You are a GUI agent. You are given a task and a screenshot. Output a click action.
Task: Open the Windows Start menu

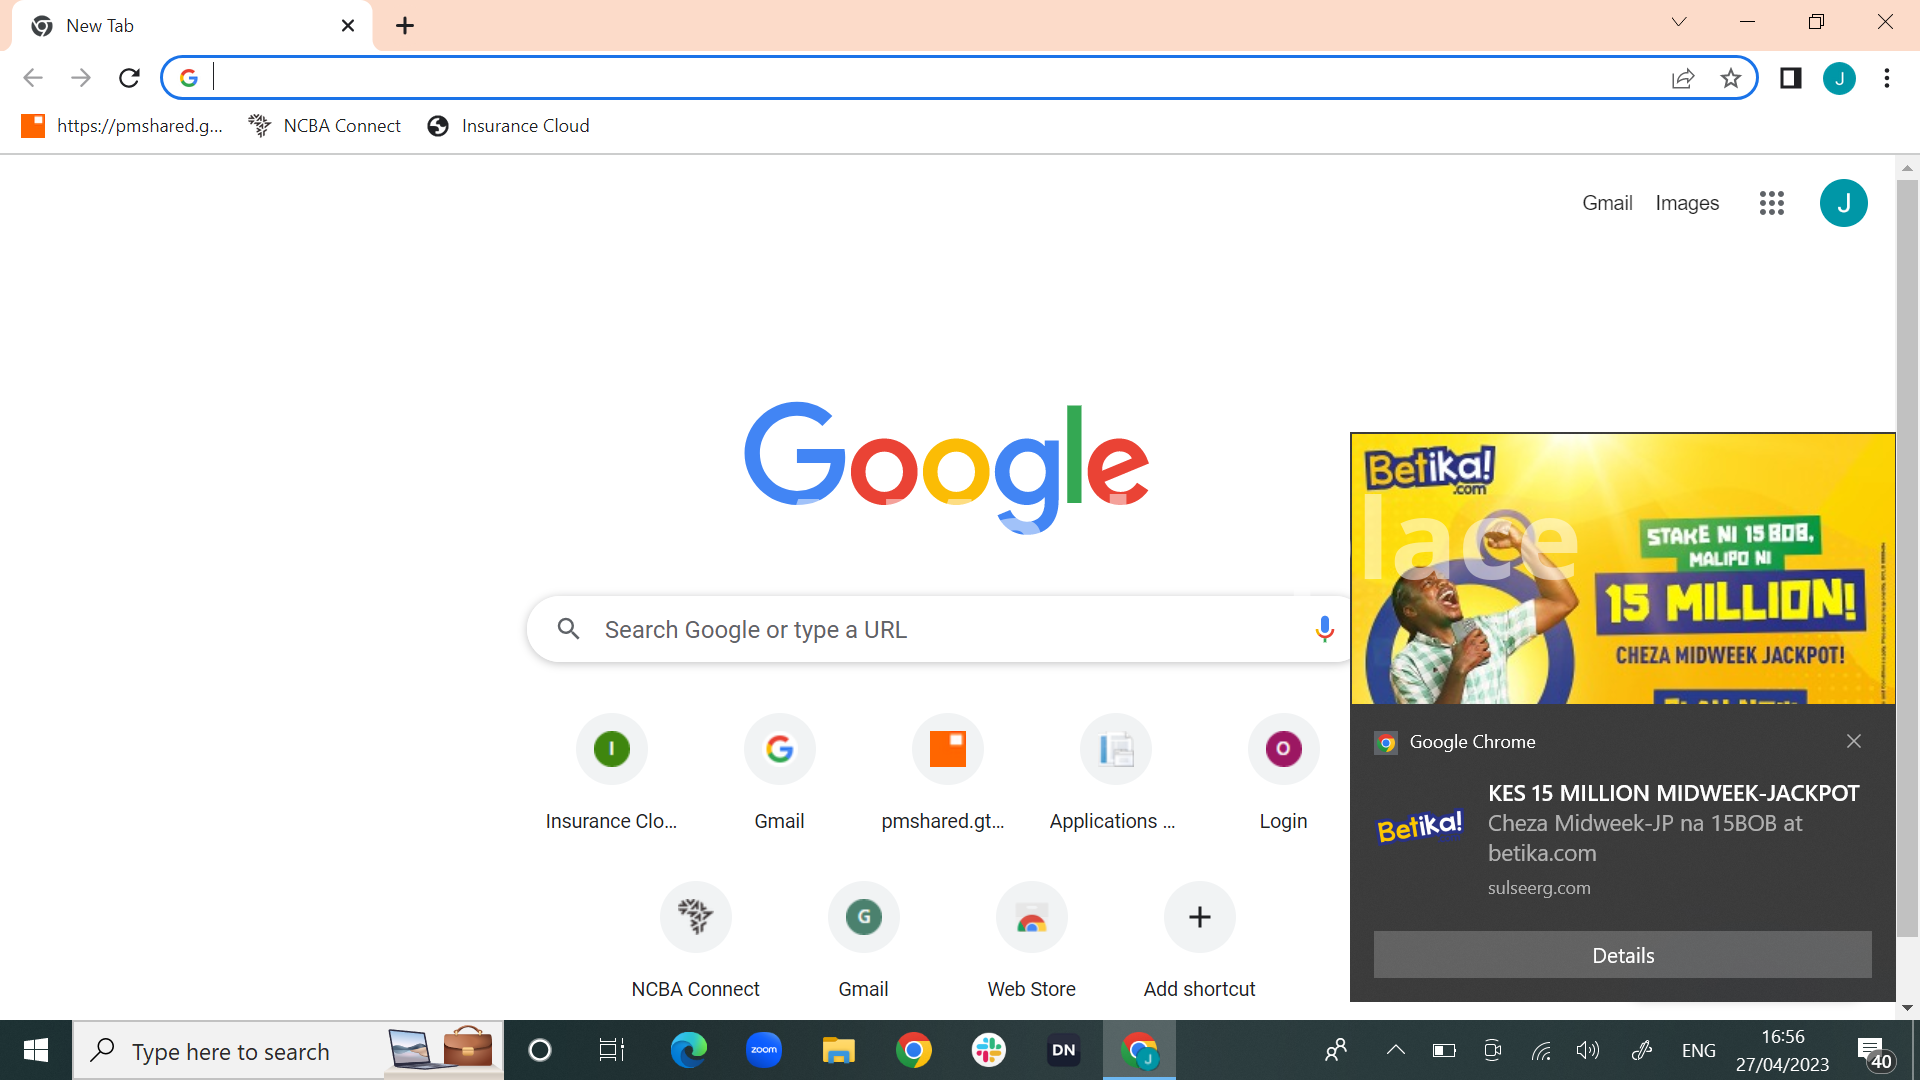[36, 1050]
